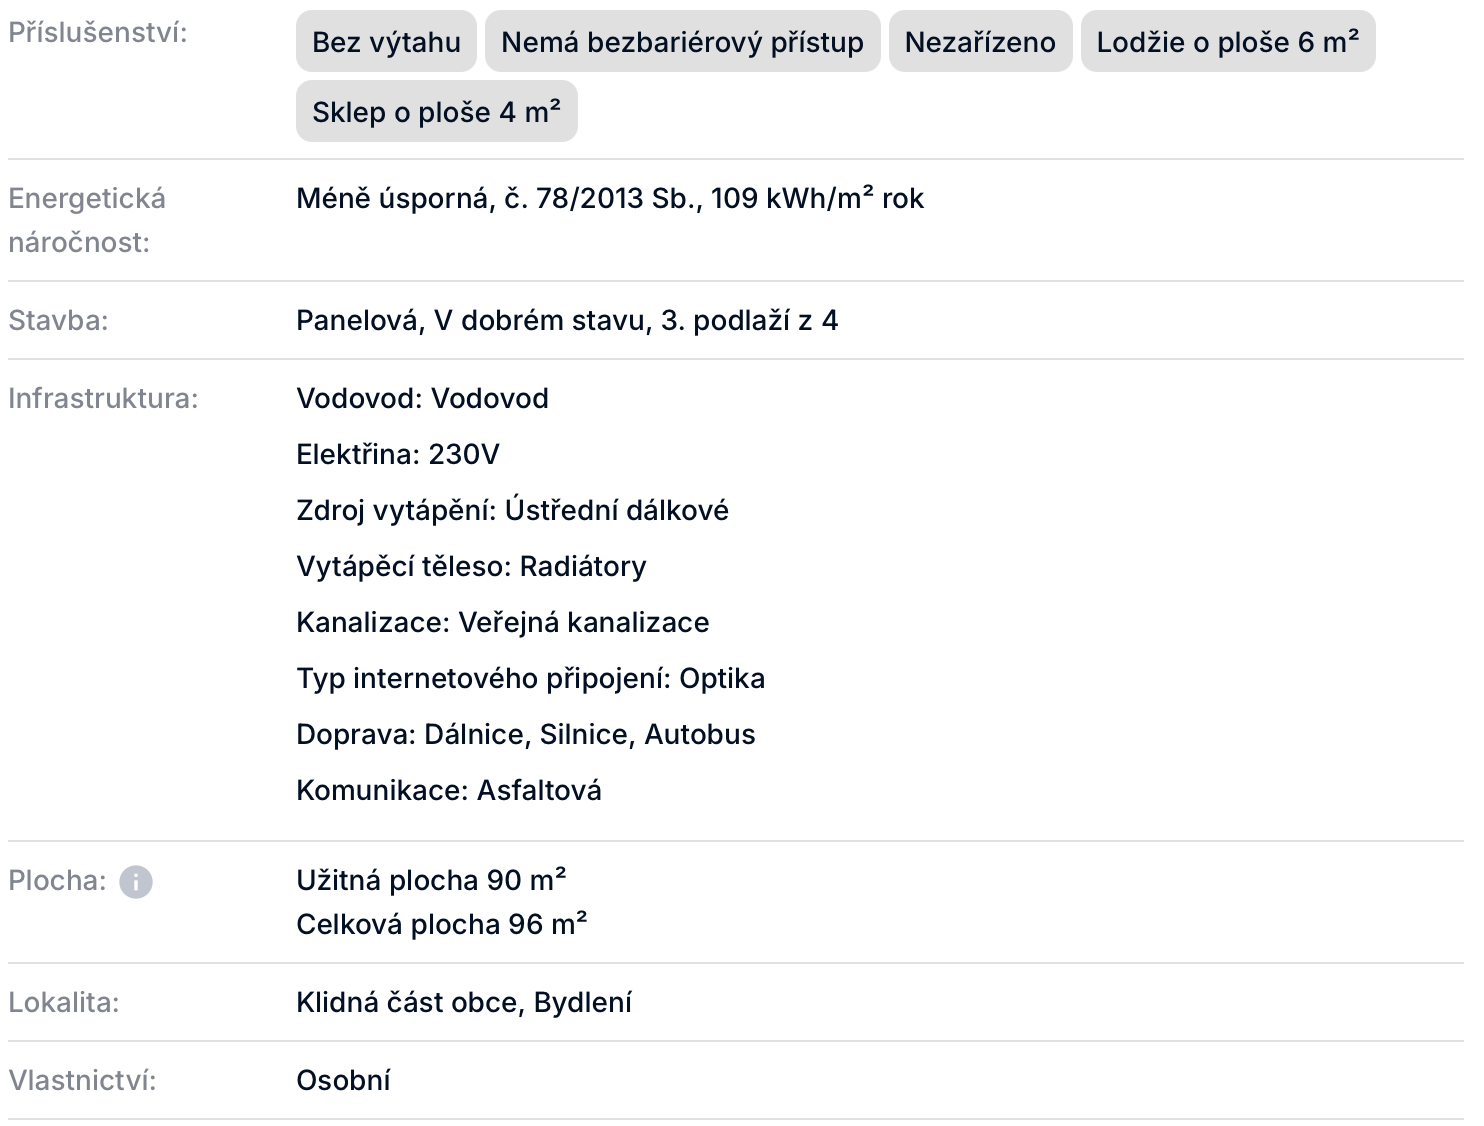
Task: Click the "Klidná část obce, Bydlení" text
Action: coord(464,1002)
